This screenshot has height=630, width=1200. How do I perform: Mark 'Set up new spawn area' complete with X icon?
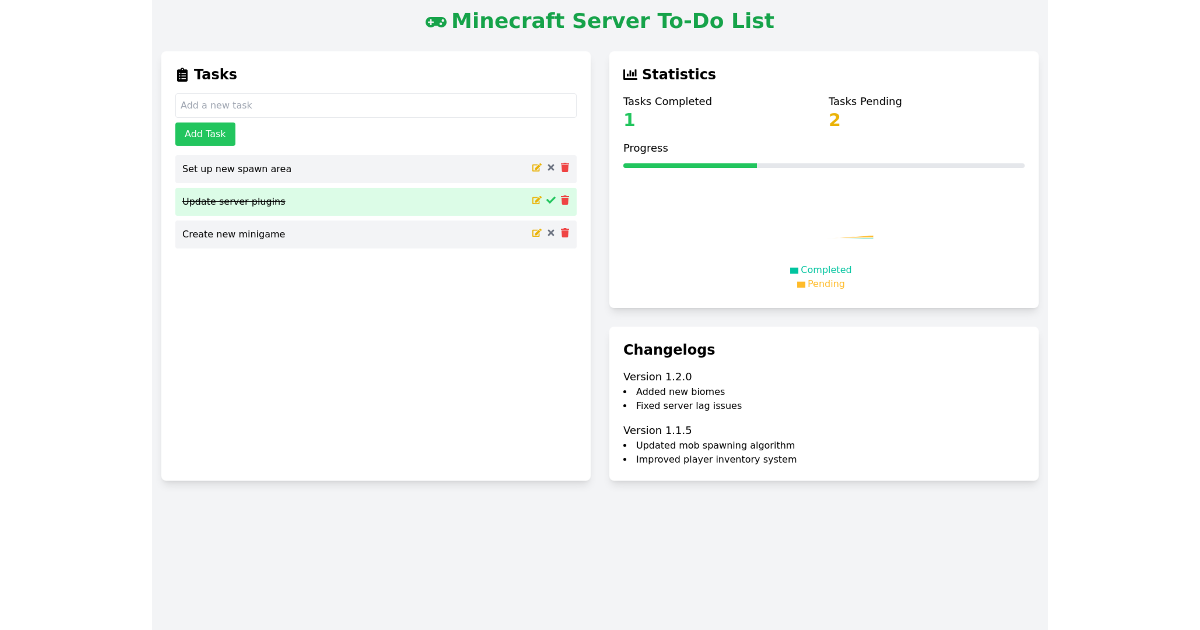coord(550,167)
